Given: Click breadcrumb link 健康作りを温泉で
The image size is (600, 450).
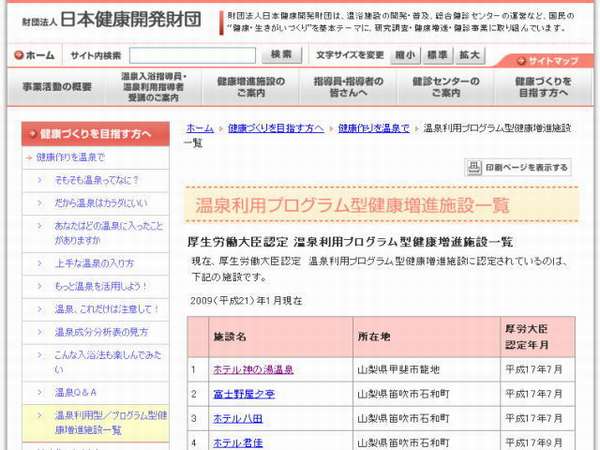Looking at the screenshot, I should pyautogui.click(x=374, y=128).
